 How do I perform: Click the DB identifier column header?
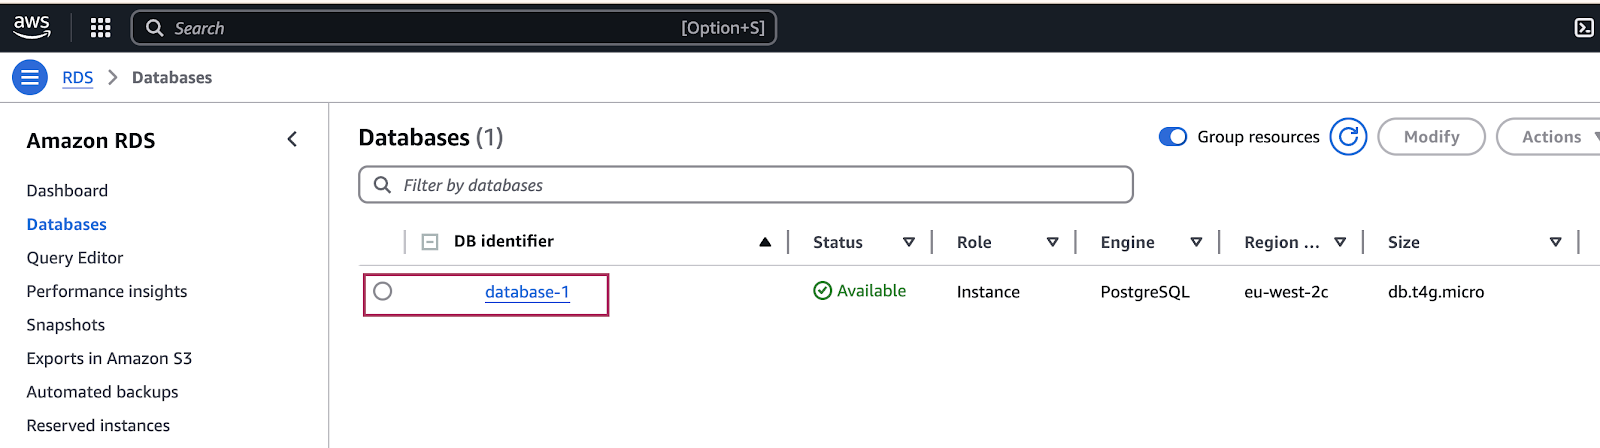tap(504, 241)
